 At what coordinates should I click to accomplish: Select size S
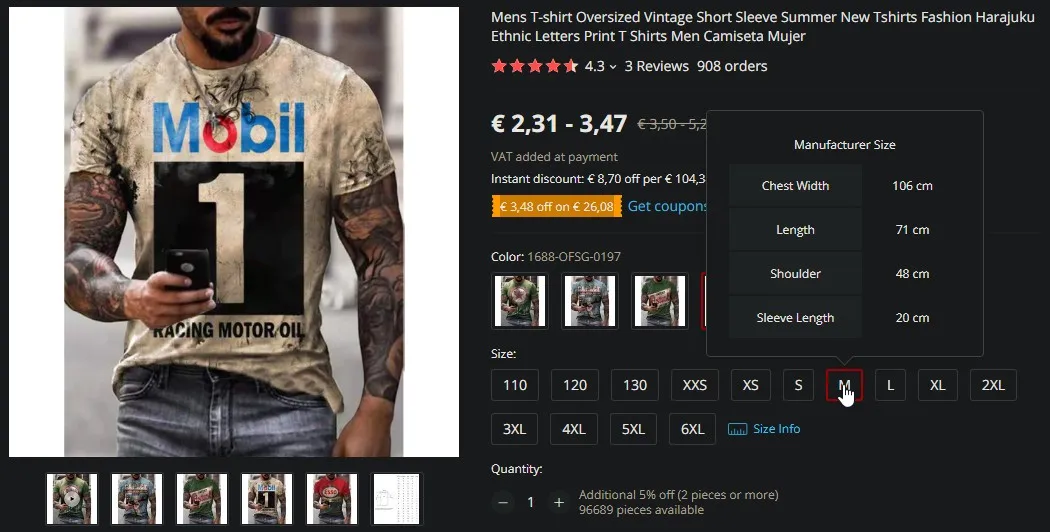click(x=798, y=385)
